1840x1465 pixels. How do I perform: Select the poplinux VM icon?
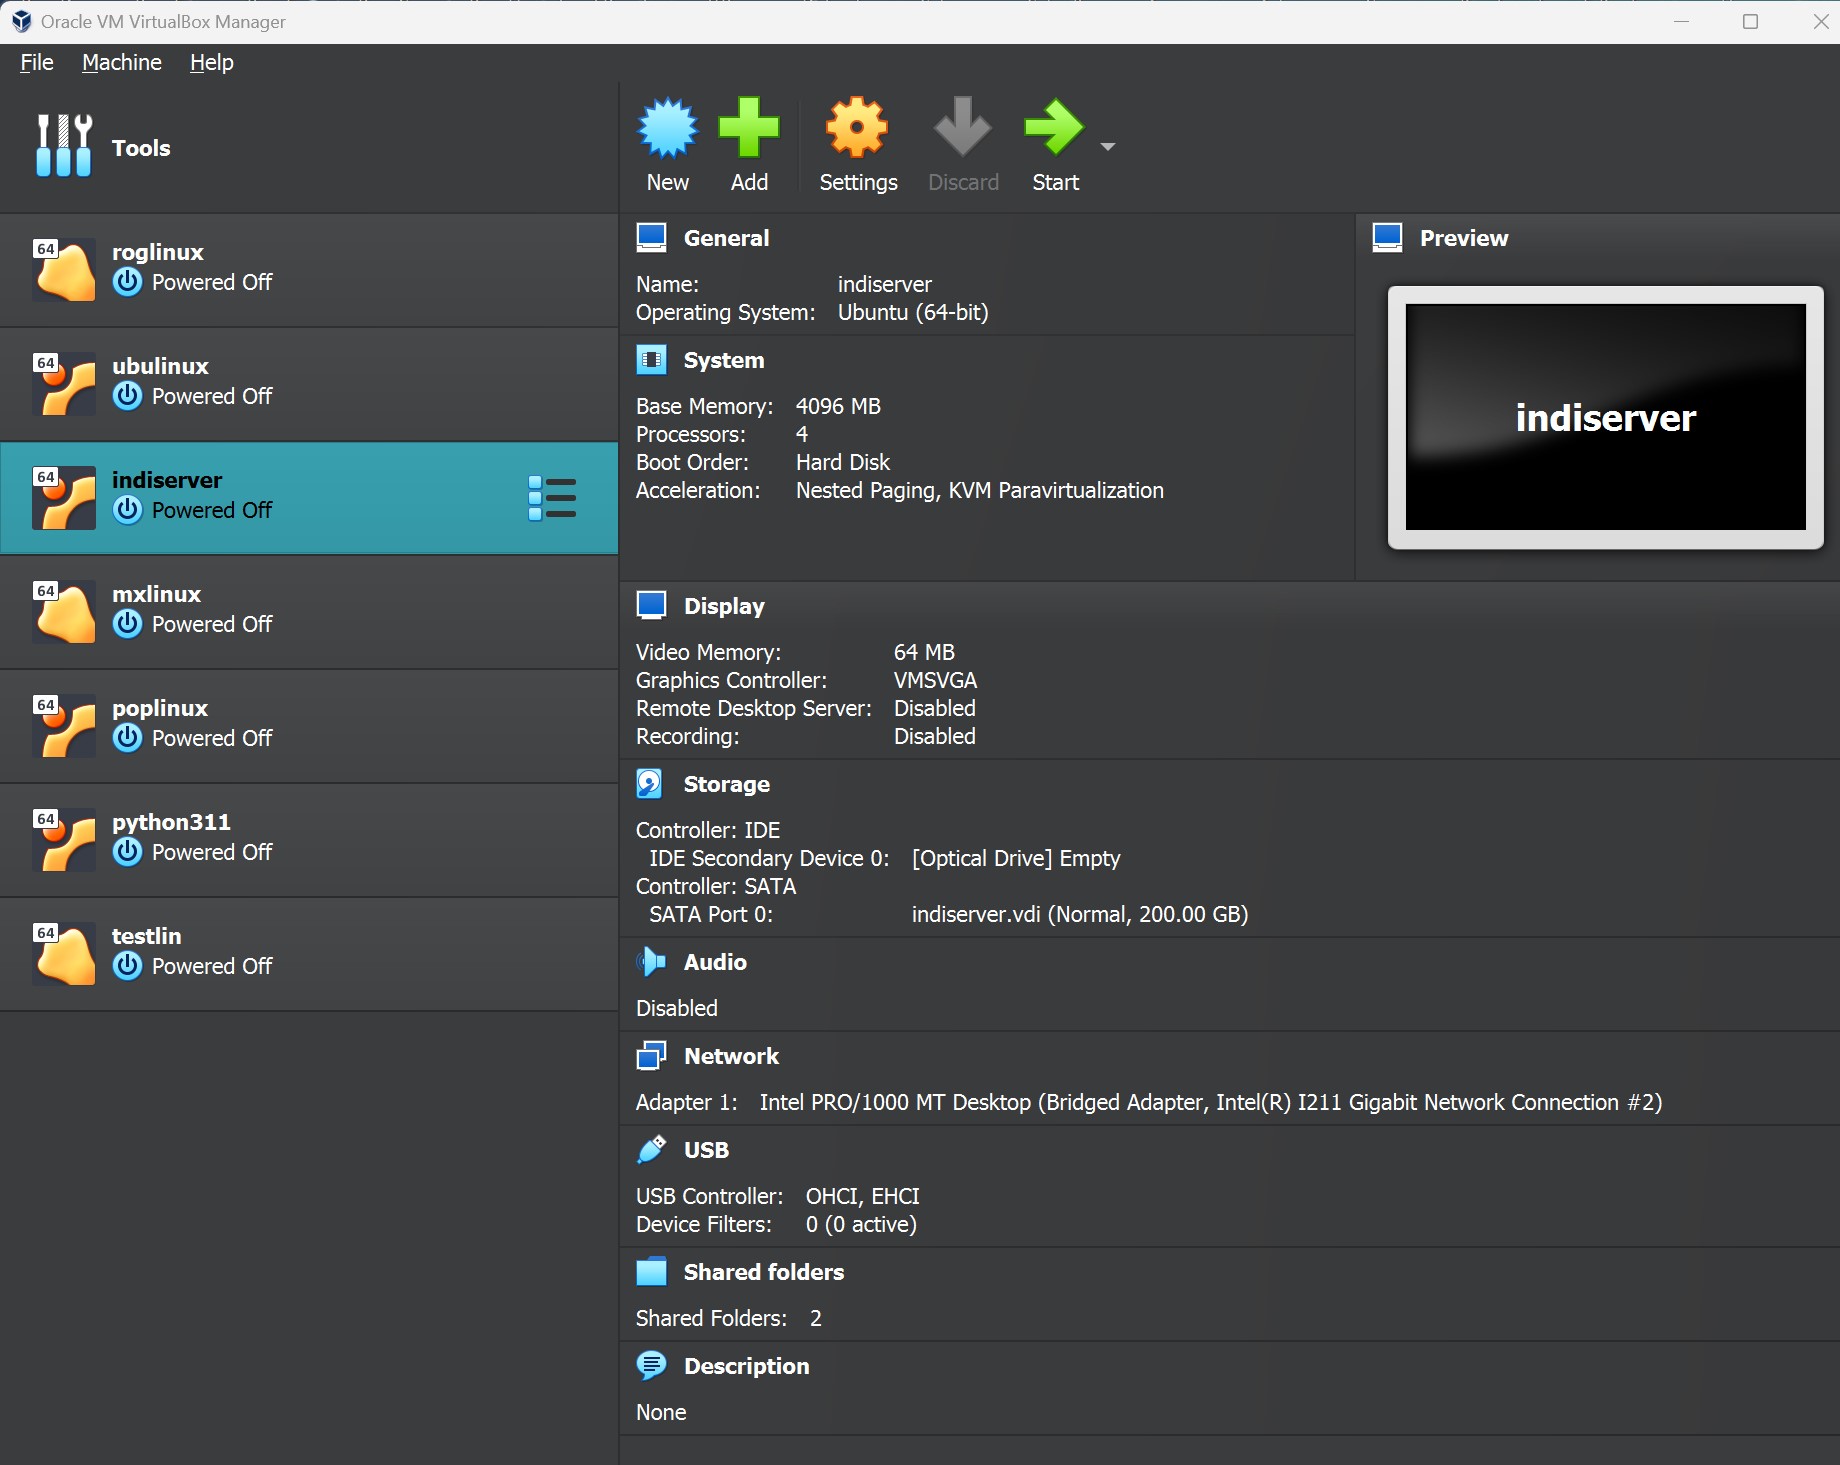(64, 725)
